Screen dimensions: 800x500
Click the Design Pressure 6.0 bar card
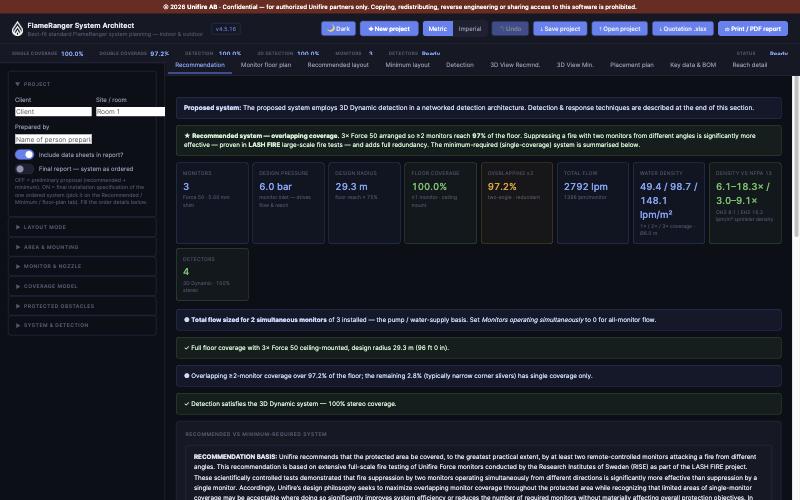(288, 203)
